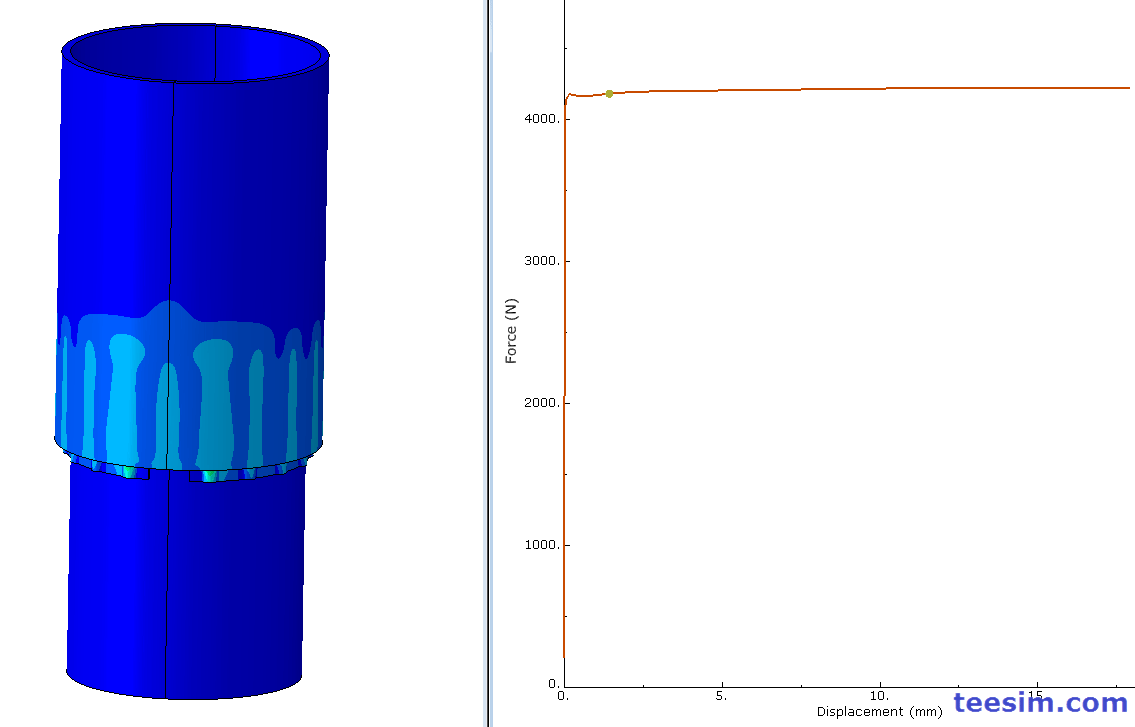Click the yellow marker on the force curve
Image resolution: width=1135 pixels, height=727 pixels.
609,93
